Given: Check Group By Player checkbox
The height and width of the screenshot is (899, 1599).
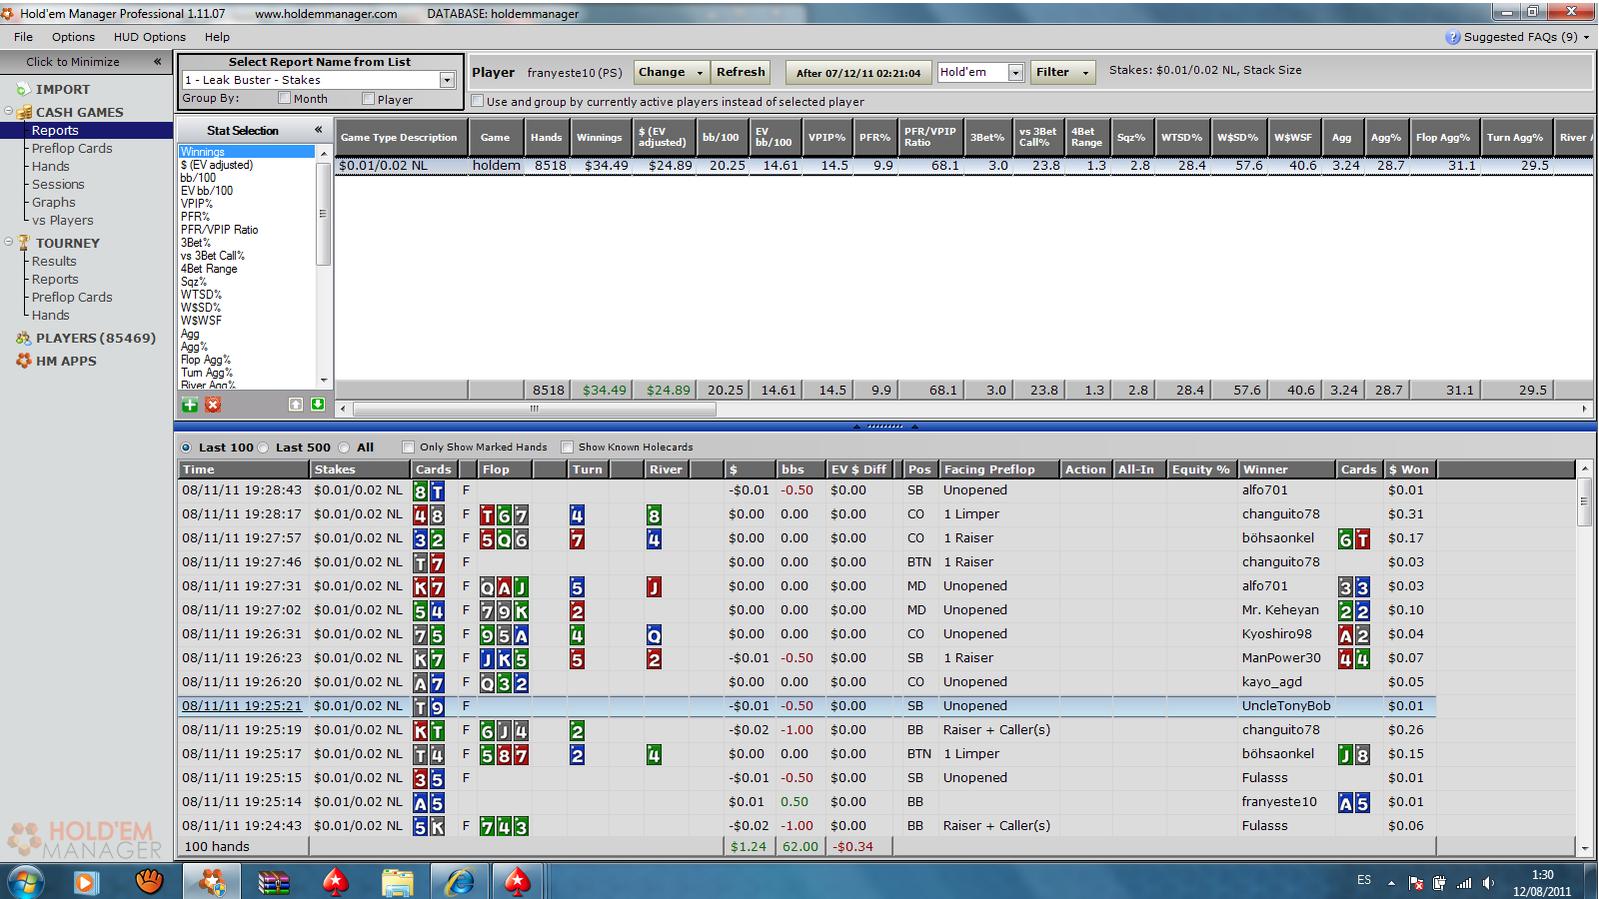Looking at the screenshot, I should [x=368, y=98].
